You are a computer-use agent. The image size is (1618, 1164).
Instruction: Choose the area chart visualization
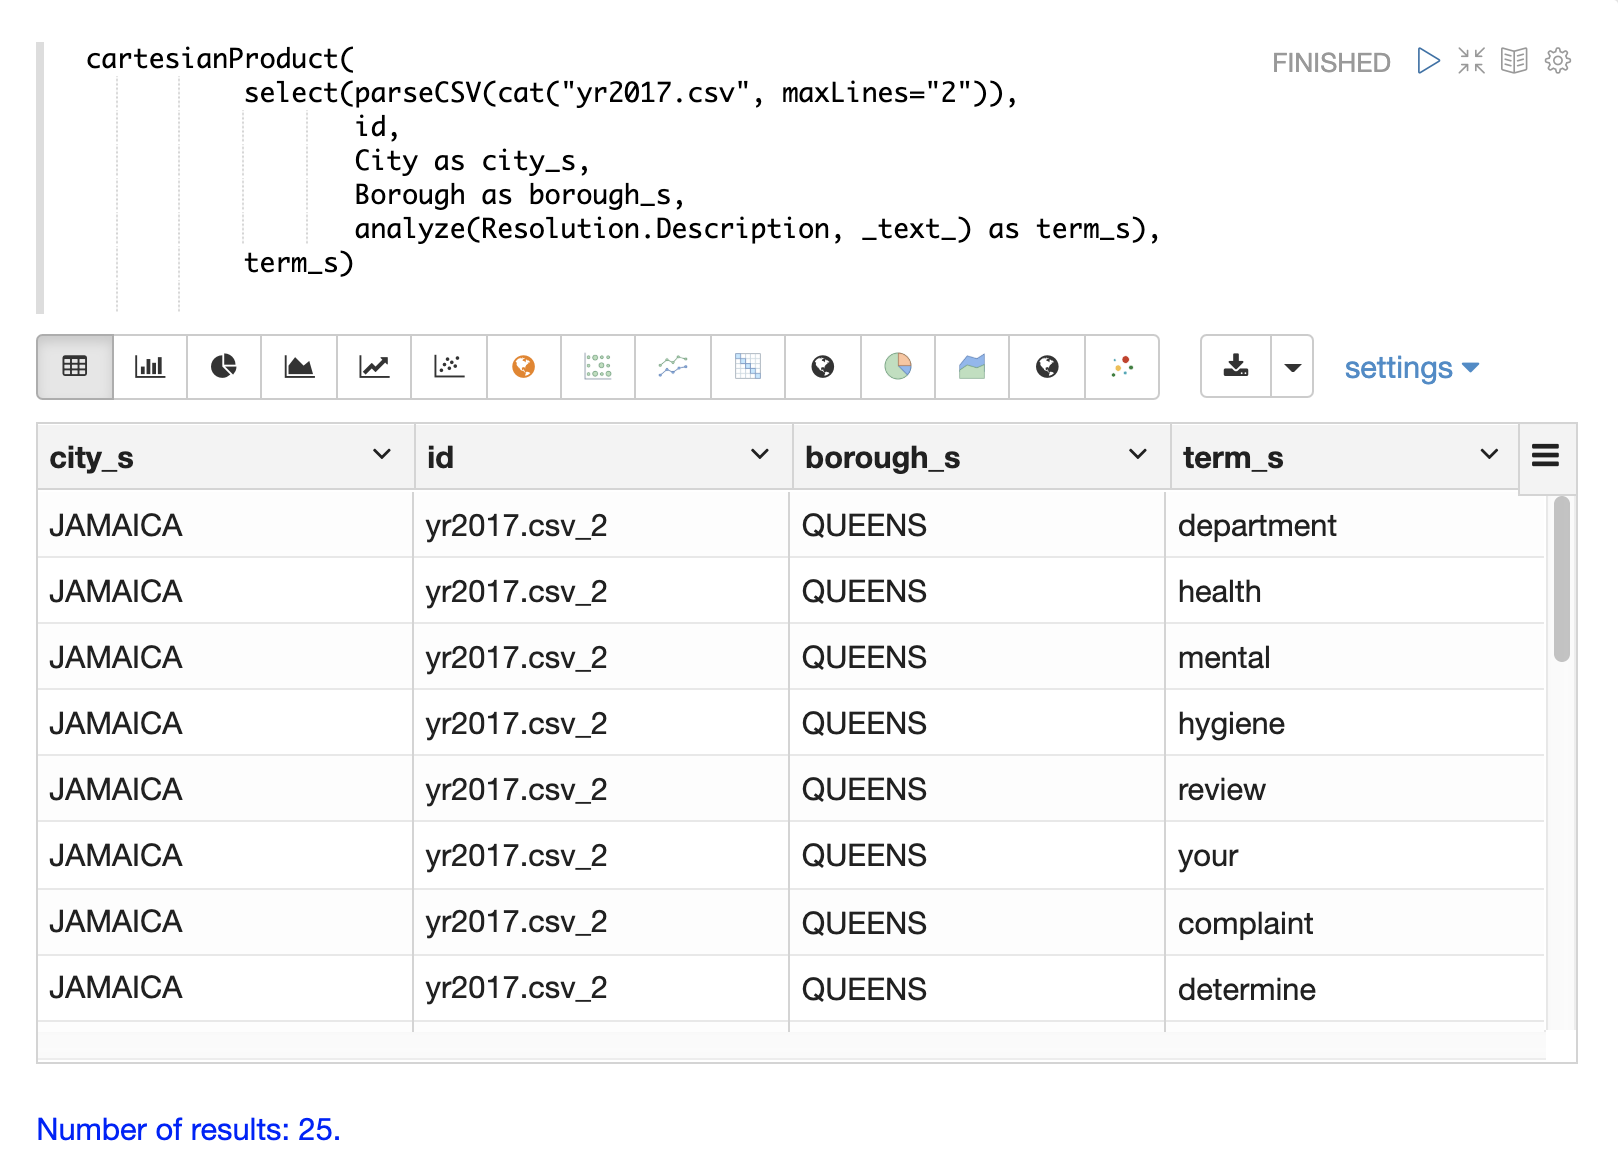[299, 367]
